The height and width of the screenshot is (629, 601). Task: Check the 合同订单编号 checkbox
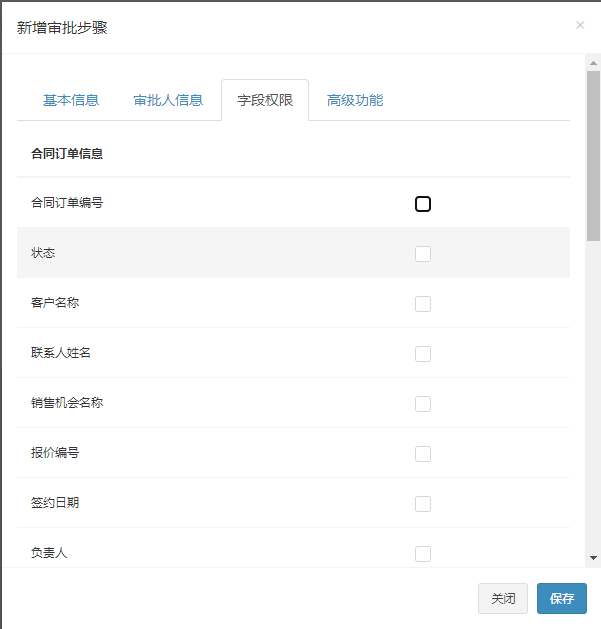pyautogui.click(x=423, y=204)
